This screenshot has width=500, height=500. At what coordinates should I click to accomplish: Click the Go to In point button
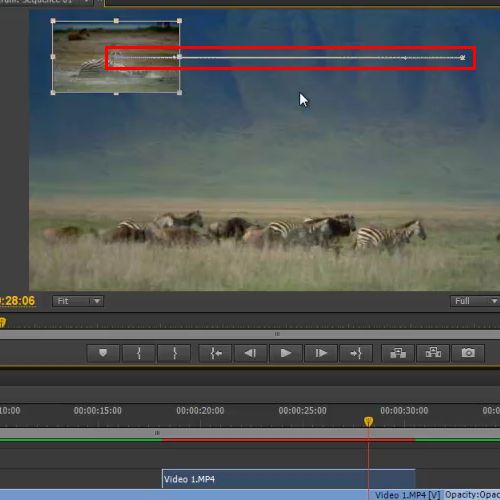click(216, 353)
